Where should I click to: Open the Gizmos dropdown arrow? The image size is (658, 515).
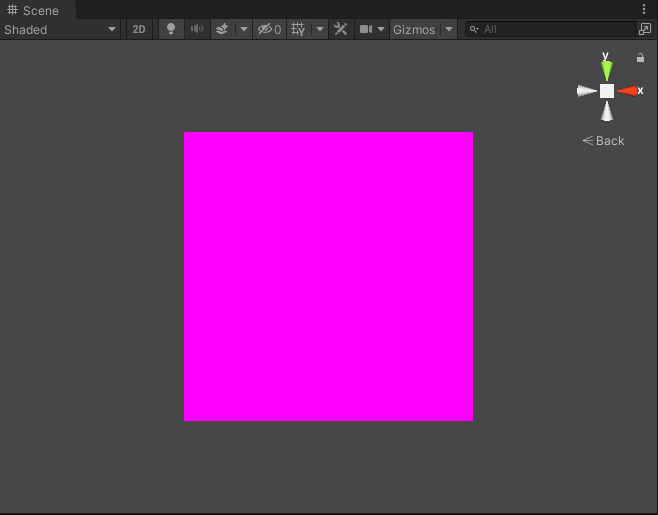449,29
